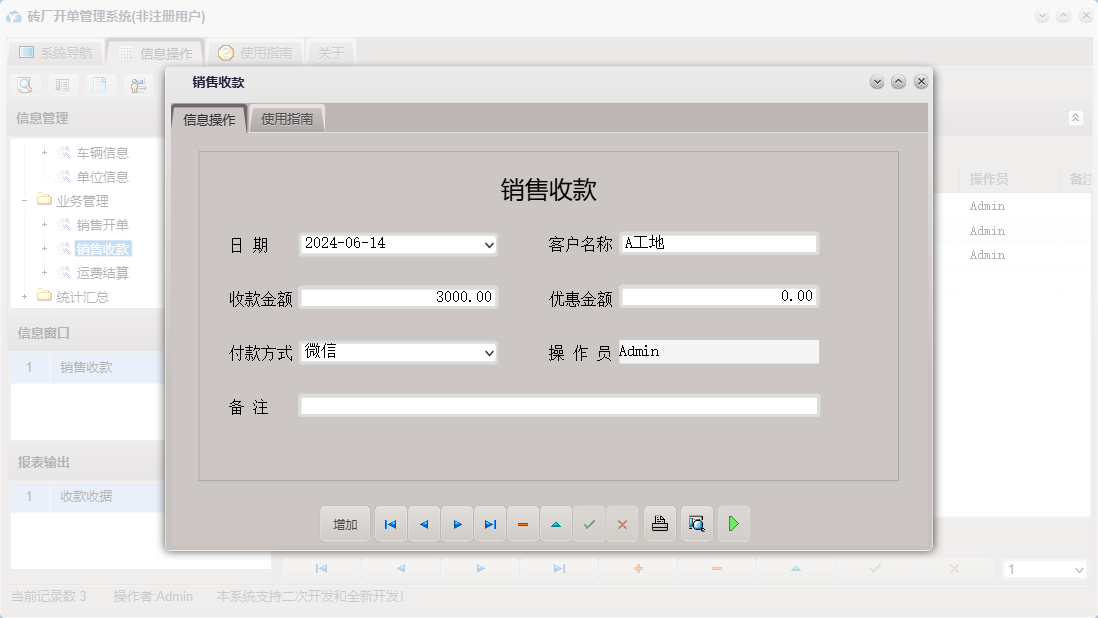The image size is (1098, 618).
Task: Jump to the first record
Action: [390, 523]
